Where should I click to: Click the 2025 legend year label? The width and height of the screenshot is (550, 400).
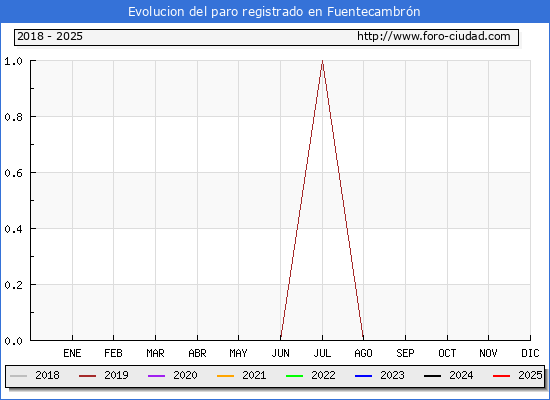point(530,375)
